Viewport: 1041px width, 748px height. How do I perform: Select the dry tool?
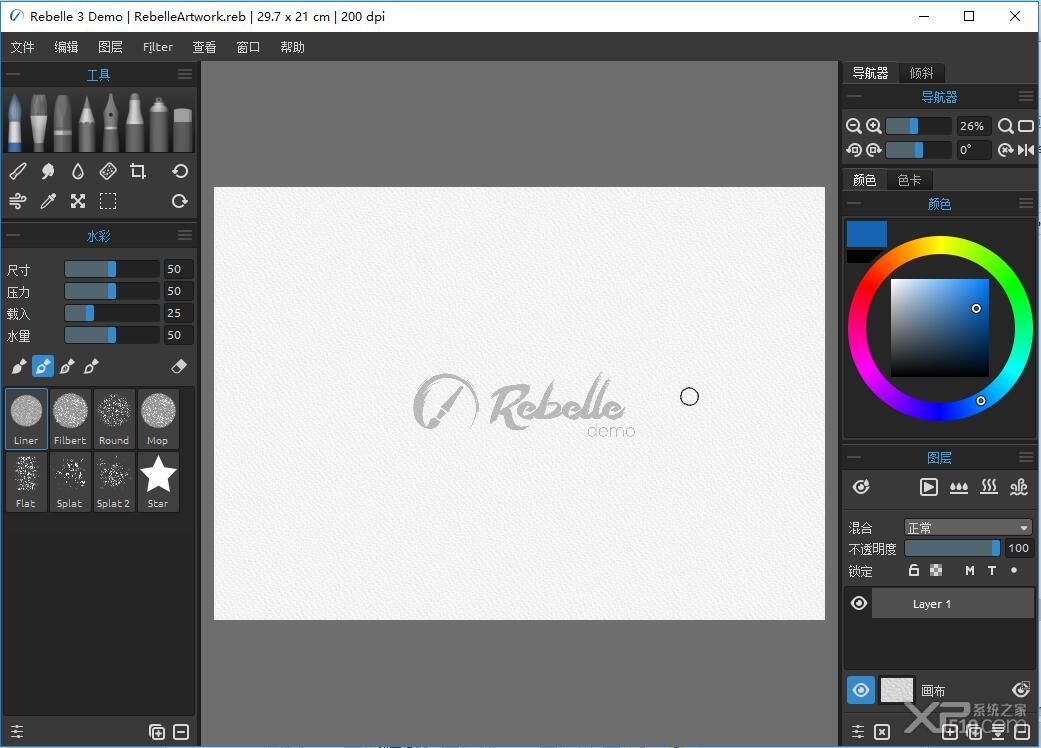108,171
